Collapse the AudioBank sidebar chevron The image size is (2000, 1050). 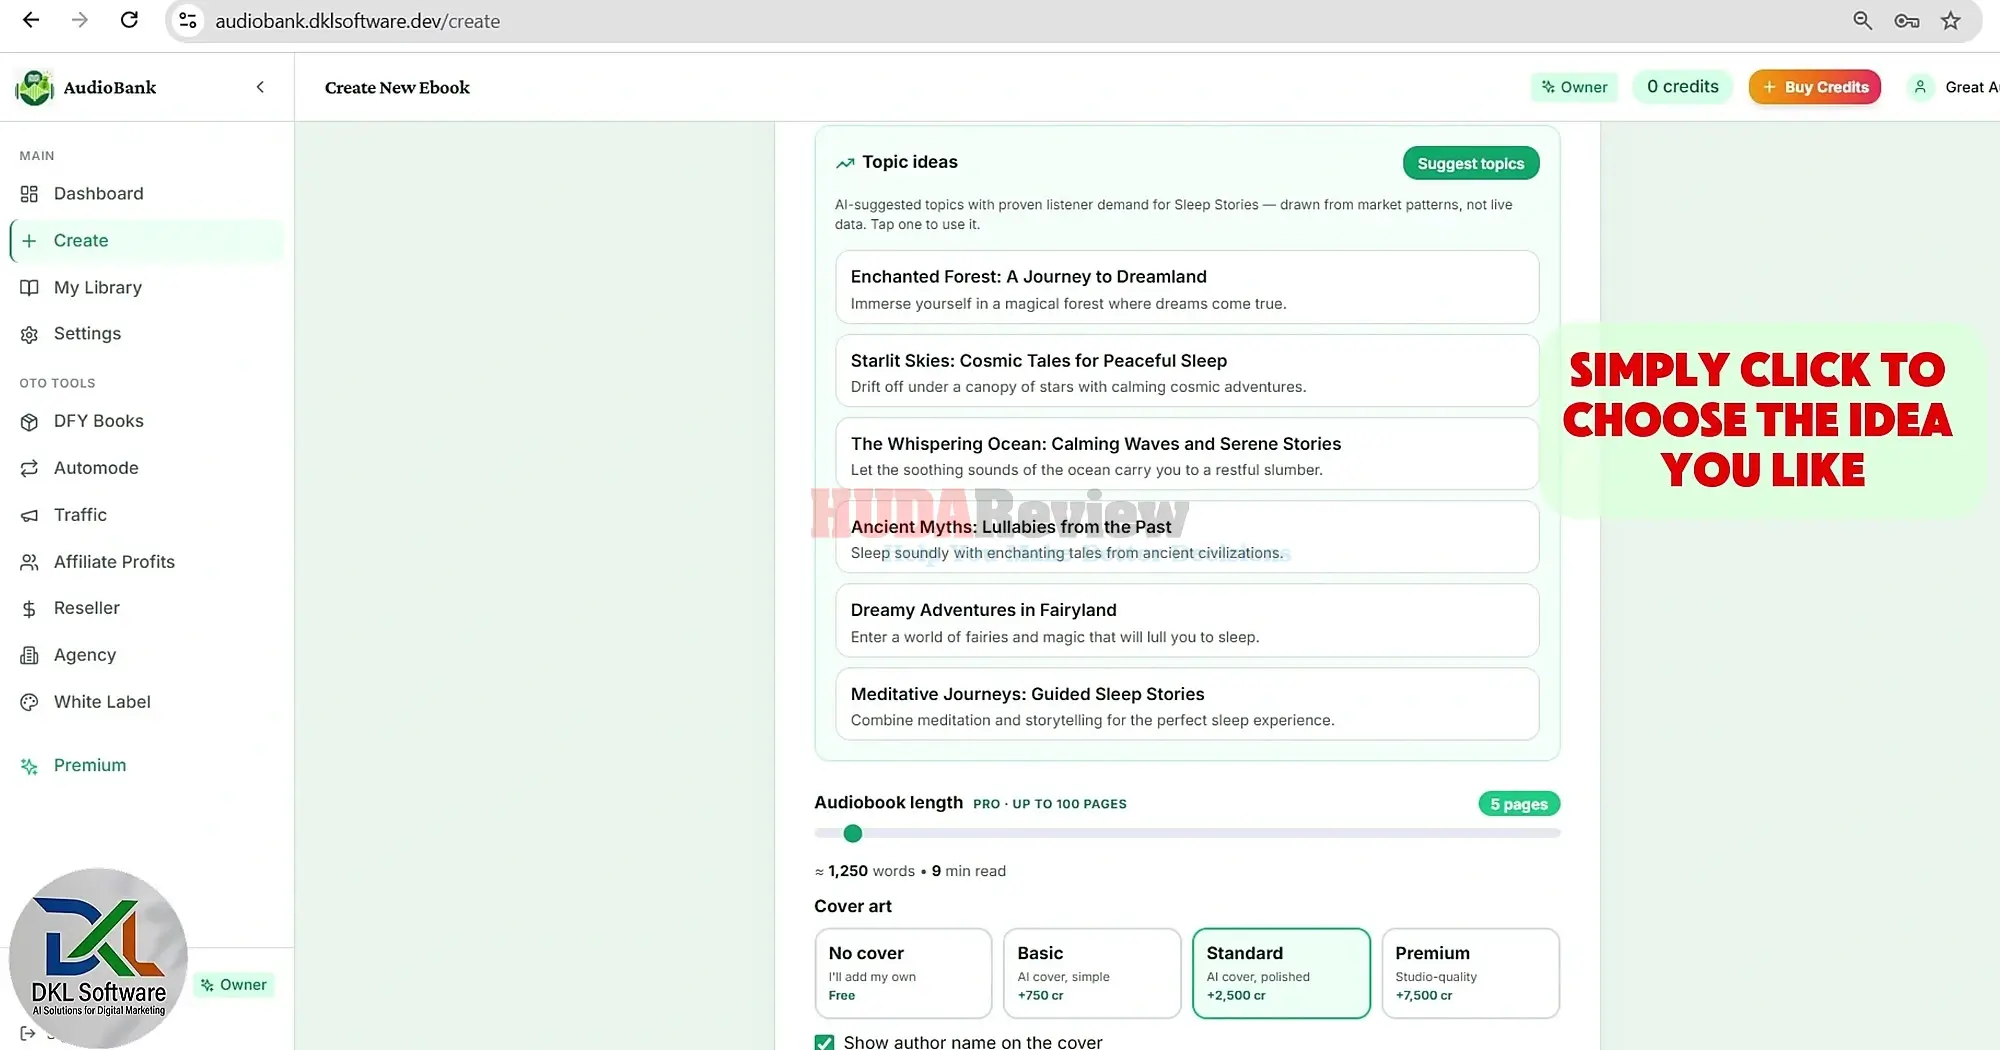(x=260, y=87)
